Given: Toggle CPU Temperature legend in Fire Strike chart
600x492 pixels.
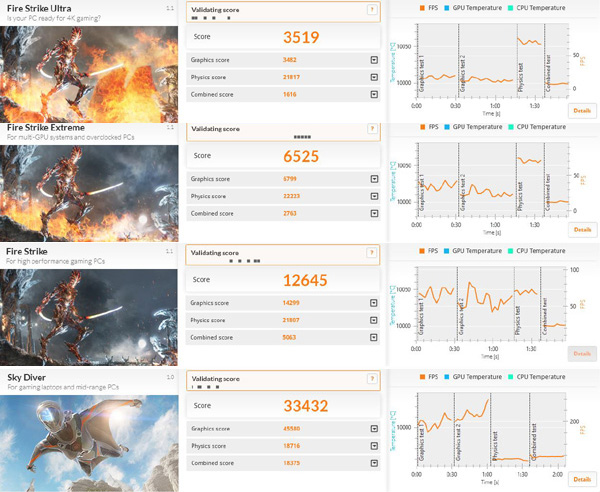Looking at the screenshot, I should pyautogui.click(x=536, y=251).
